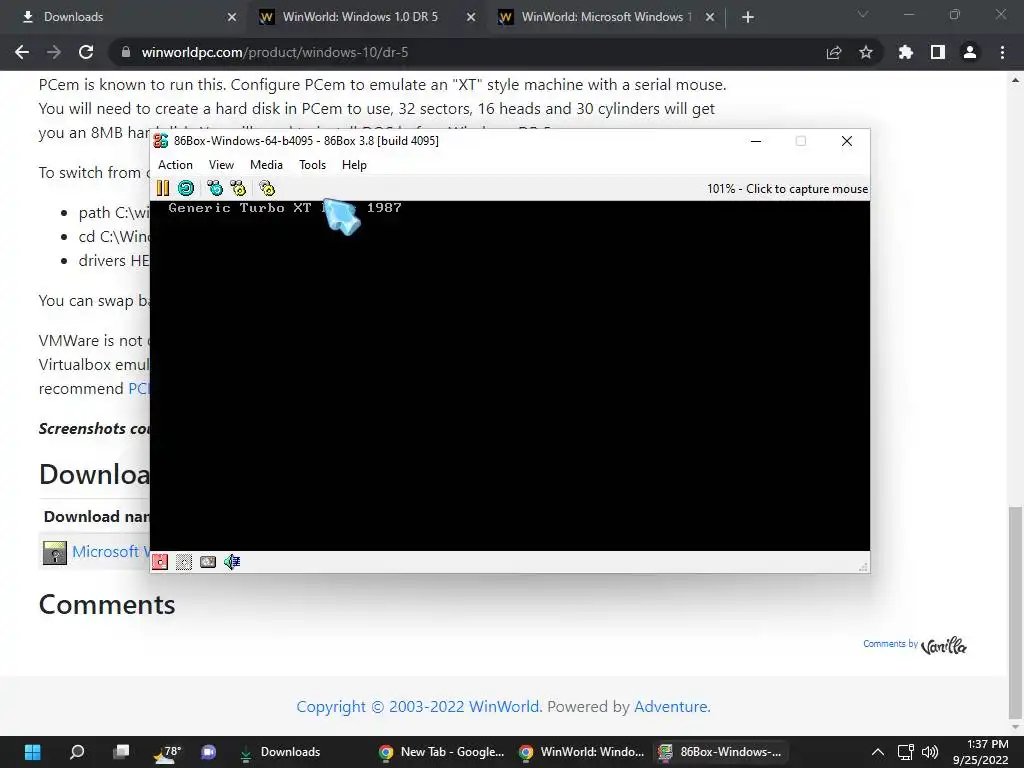Switch to 86Box-Windows taskbar button

point(721,752)
